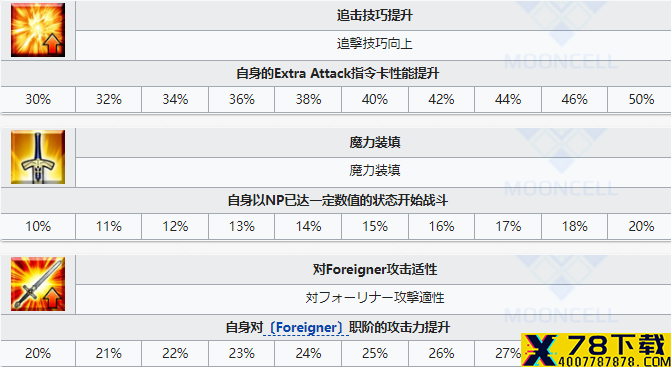Open the Foreigner class link
This screenshot has height=367, width=671.
307,328
